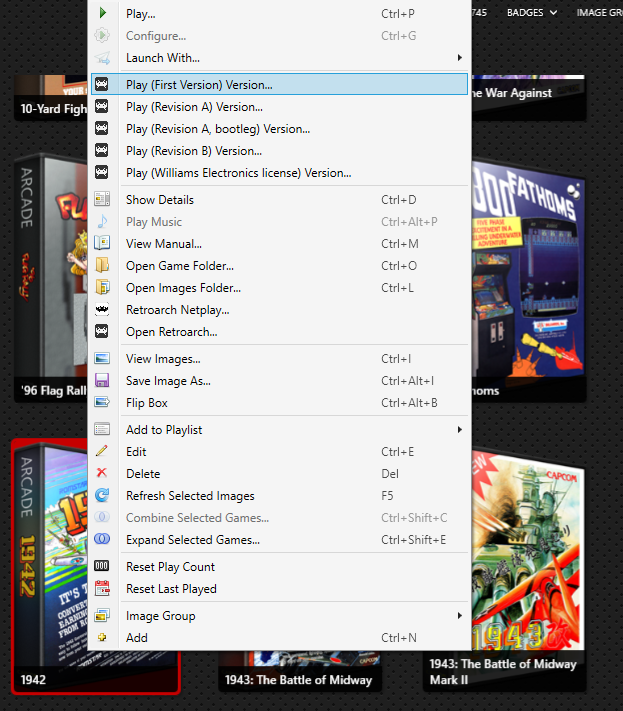The image size is (623, 711).
Task: Click the red X Delete icon
Action: (102, 473)
